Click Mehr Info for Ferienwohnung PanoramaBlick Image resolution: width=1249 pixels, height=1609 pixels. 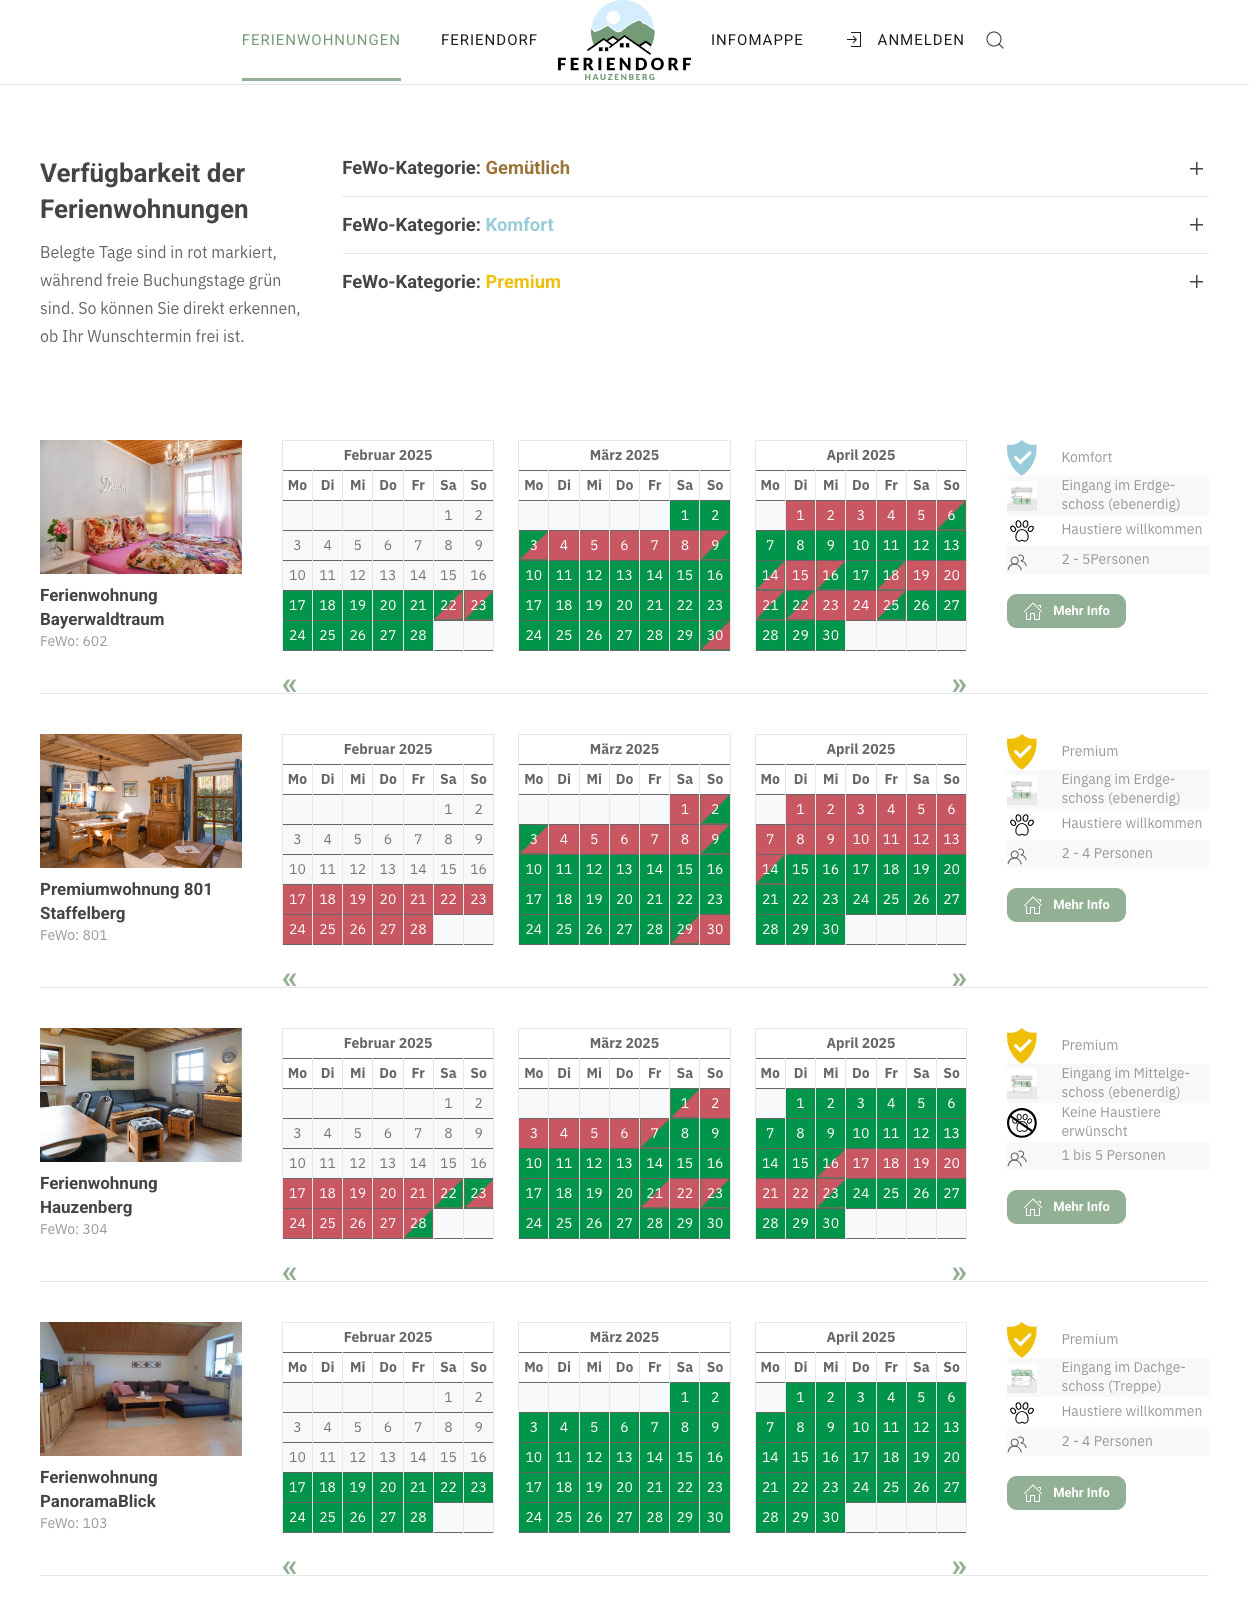pyautogui.click(x=1066, y=1493)
